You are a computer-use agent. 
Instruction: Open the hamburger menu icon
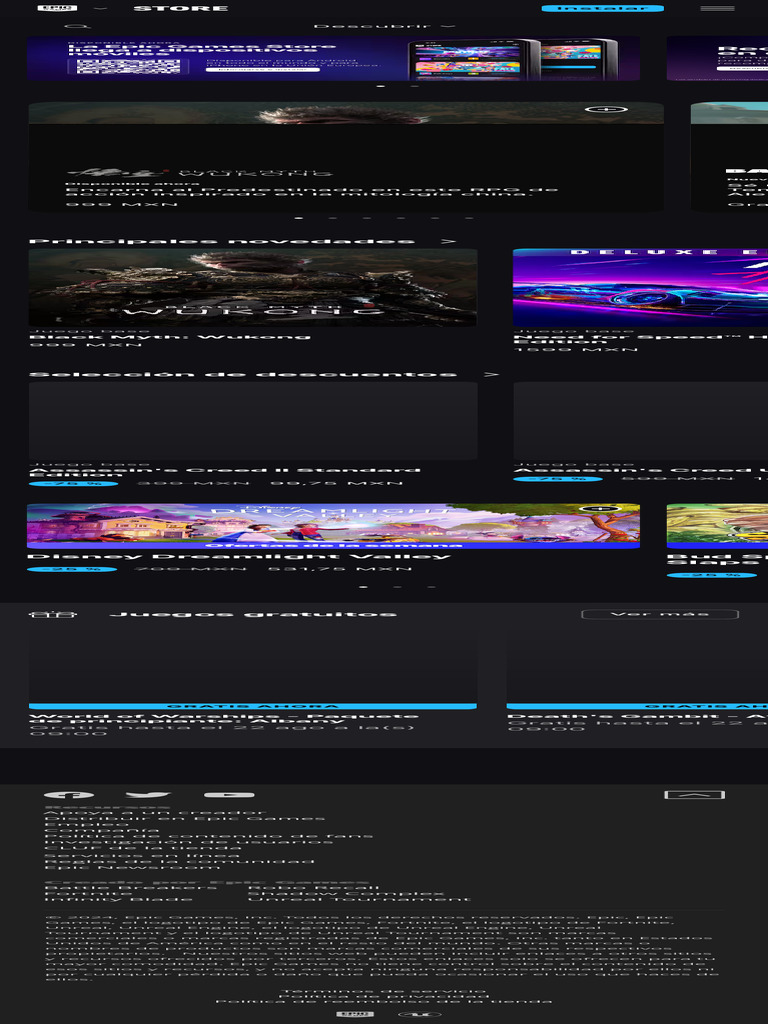click(x=717, y=8)
